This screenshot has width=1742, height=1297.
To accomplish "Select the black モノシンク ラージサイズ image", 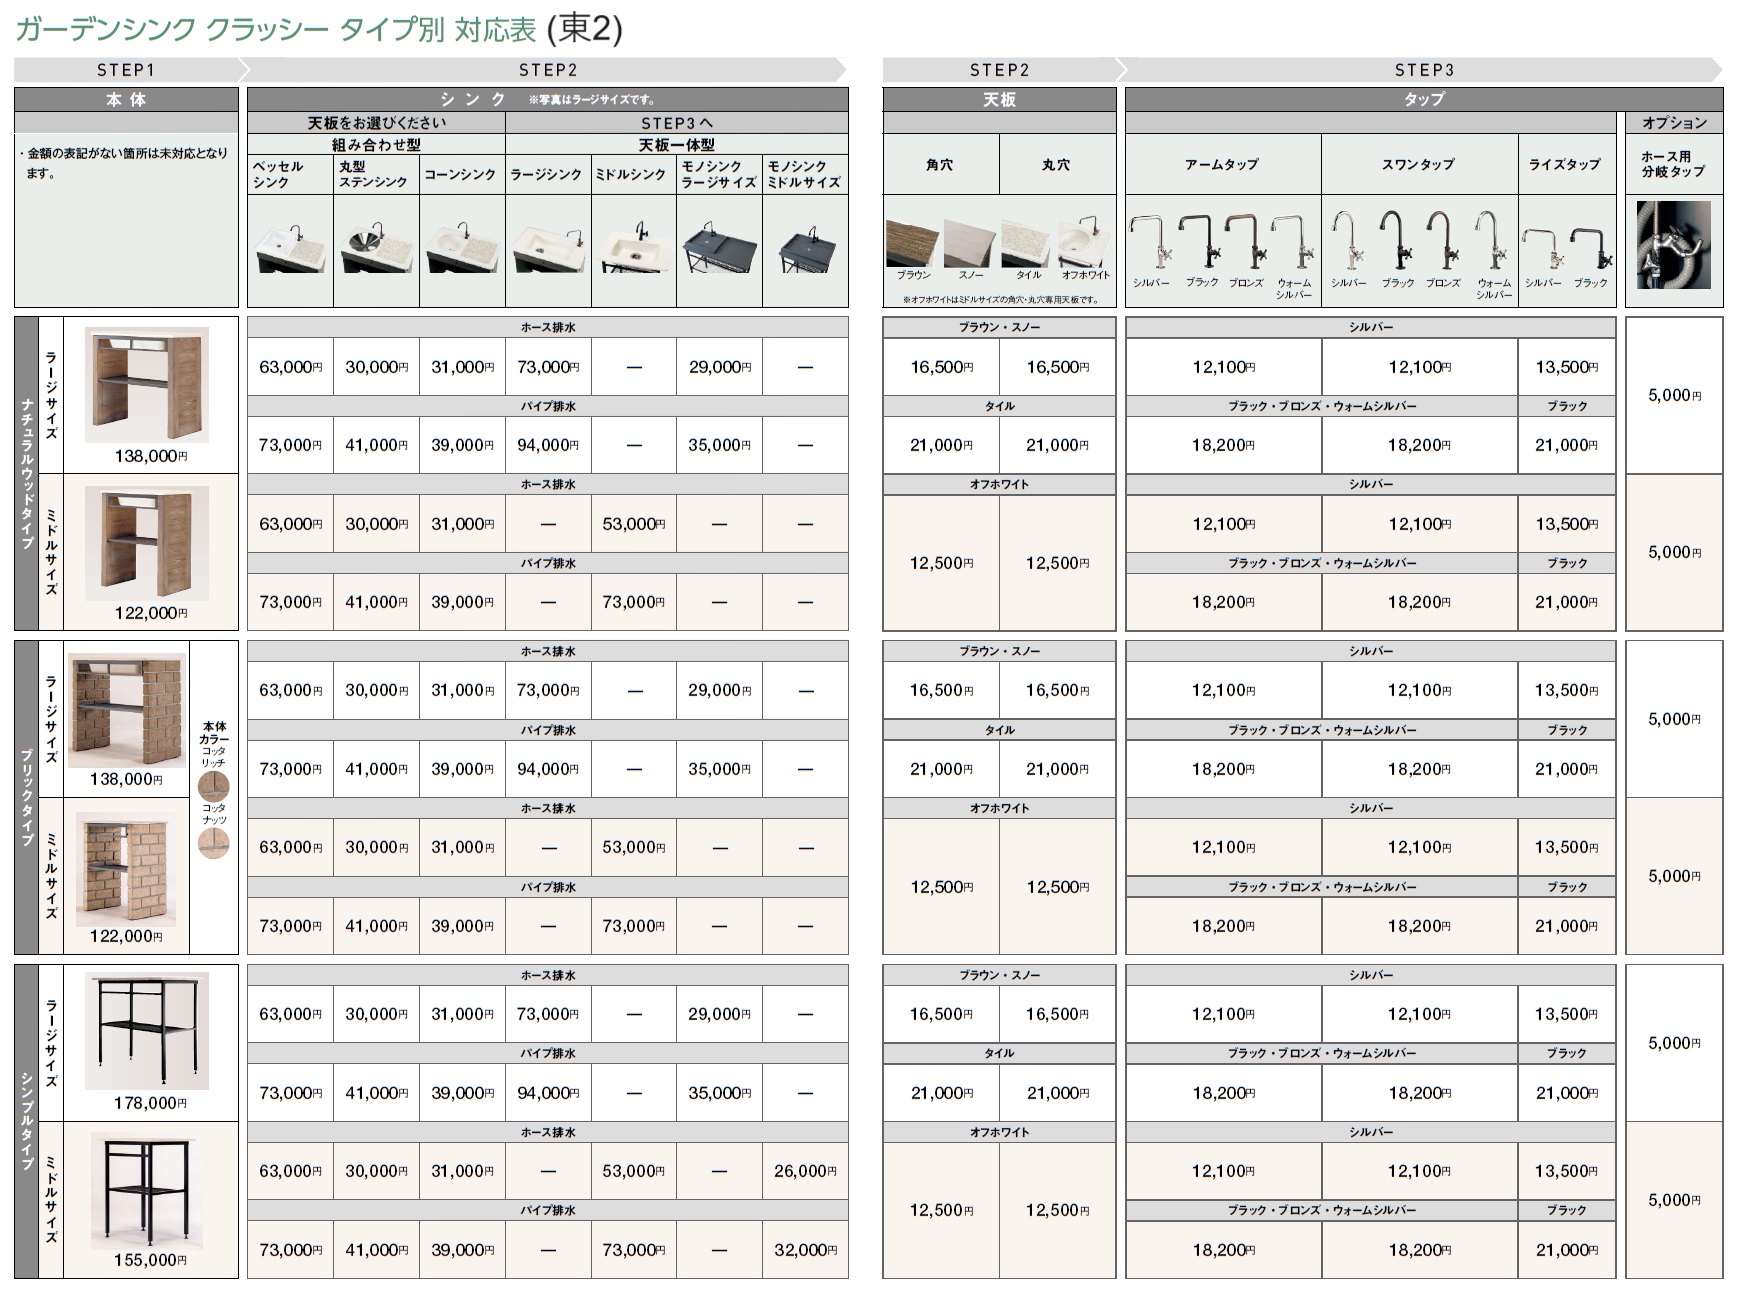I will pos(719,248).
